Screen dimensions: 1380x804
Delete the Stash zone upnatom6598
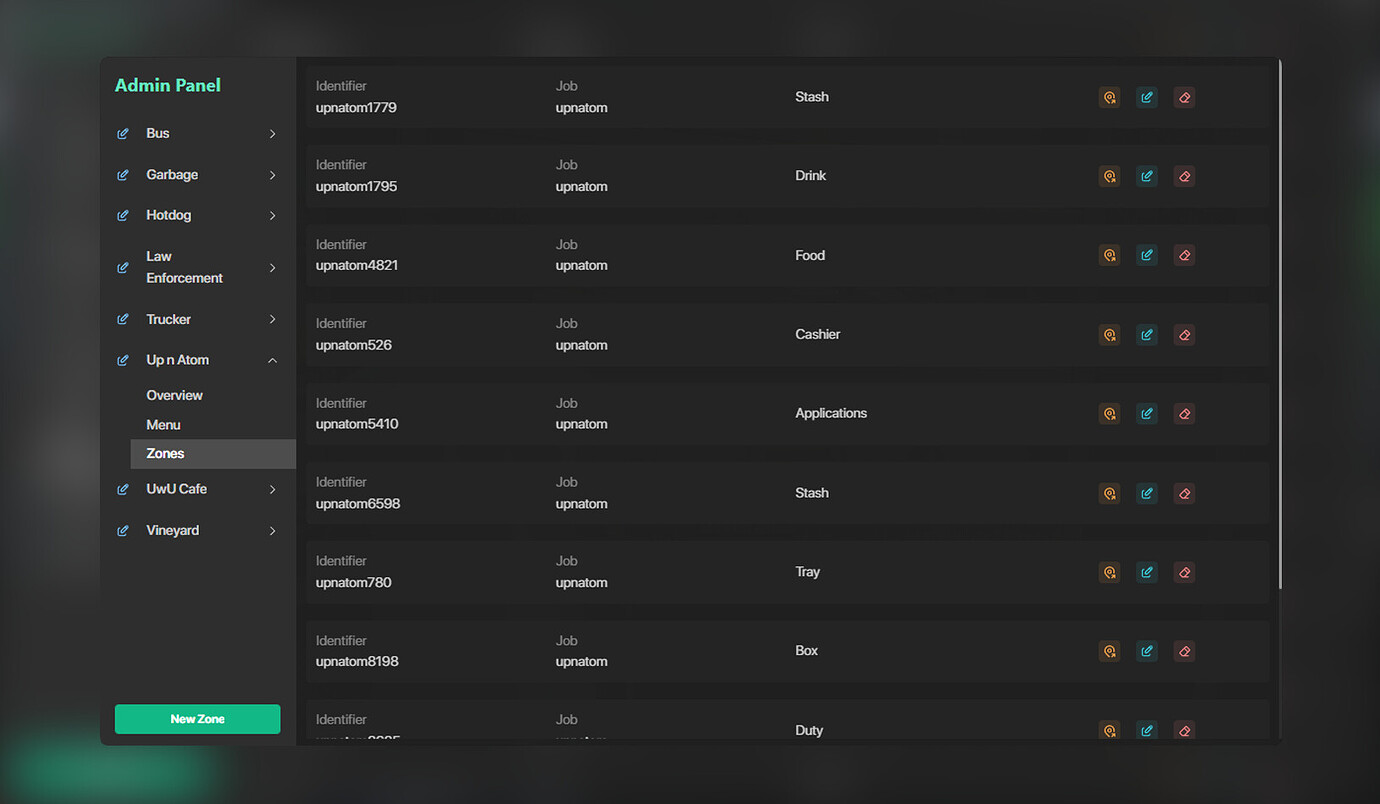pyautogui.click(x=1184, y=493)
